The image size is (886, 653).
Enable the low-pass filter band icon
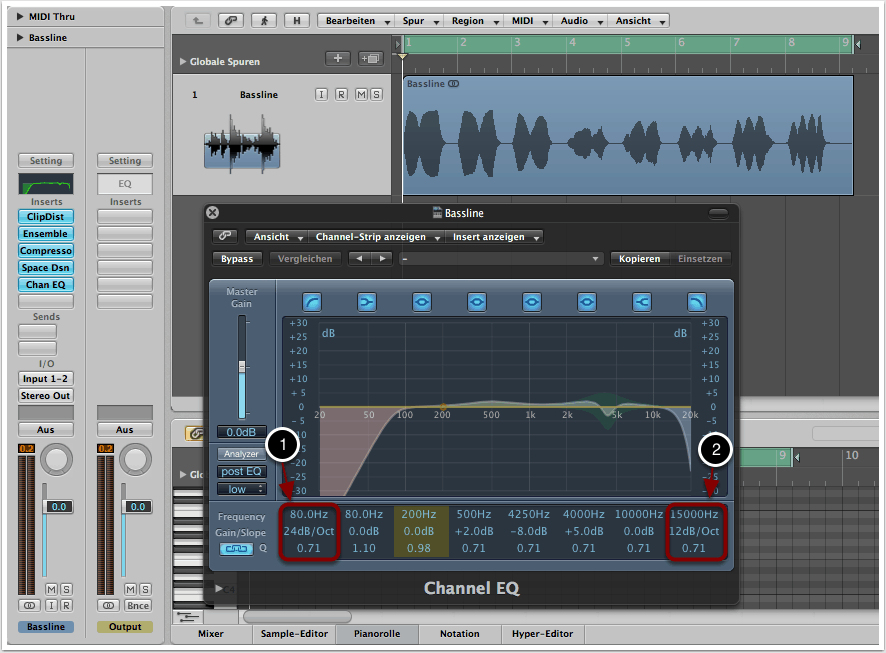tap(696, 301)
